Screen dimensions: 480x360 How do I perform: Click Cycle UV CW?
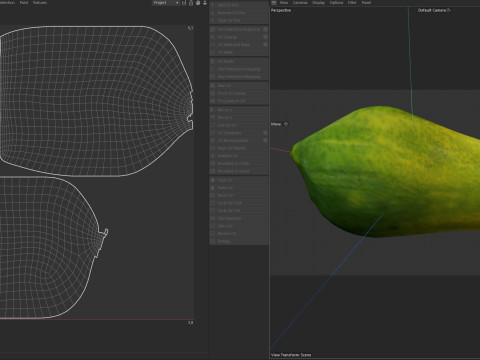click(x=239, y=210)
